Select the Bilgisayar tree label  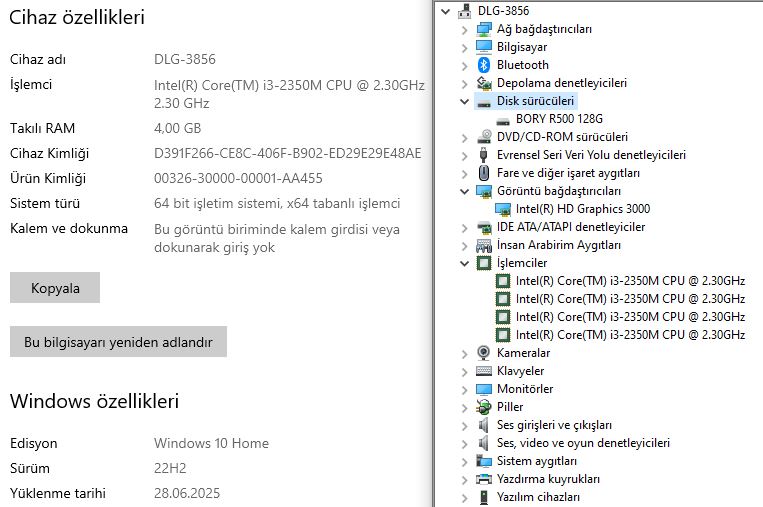point(522,47)
